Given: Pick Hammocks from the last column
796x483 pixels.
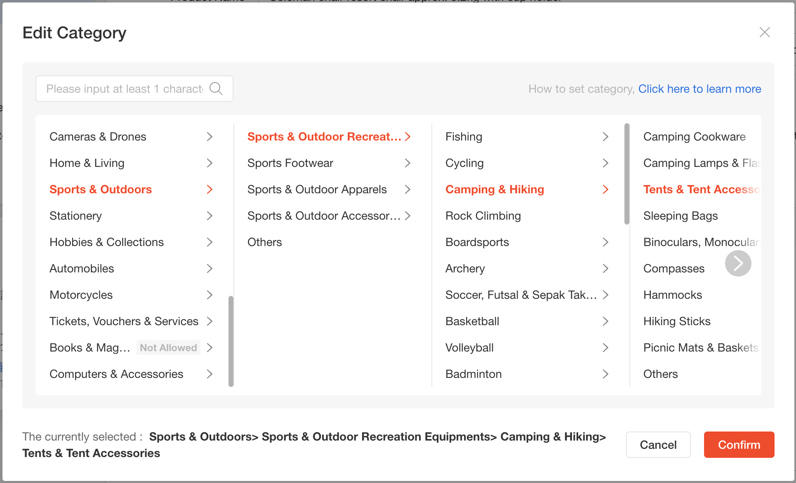Looking at the screenshot, I should [672, 295].
